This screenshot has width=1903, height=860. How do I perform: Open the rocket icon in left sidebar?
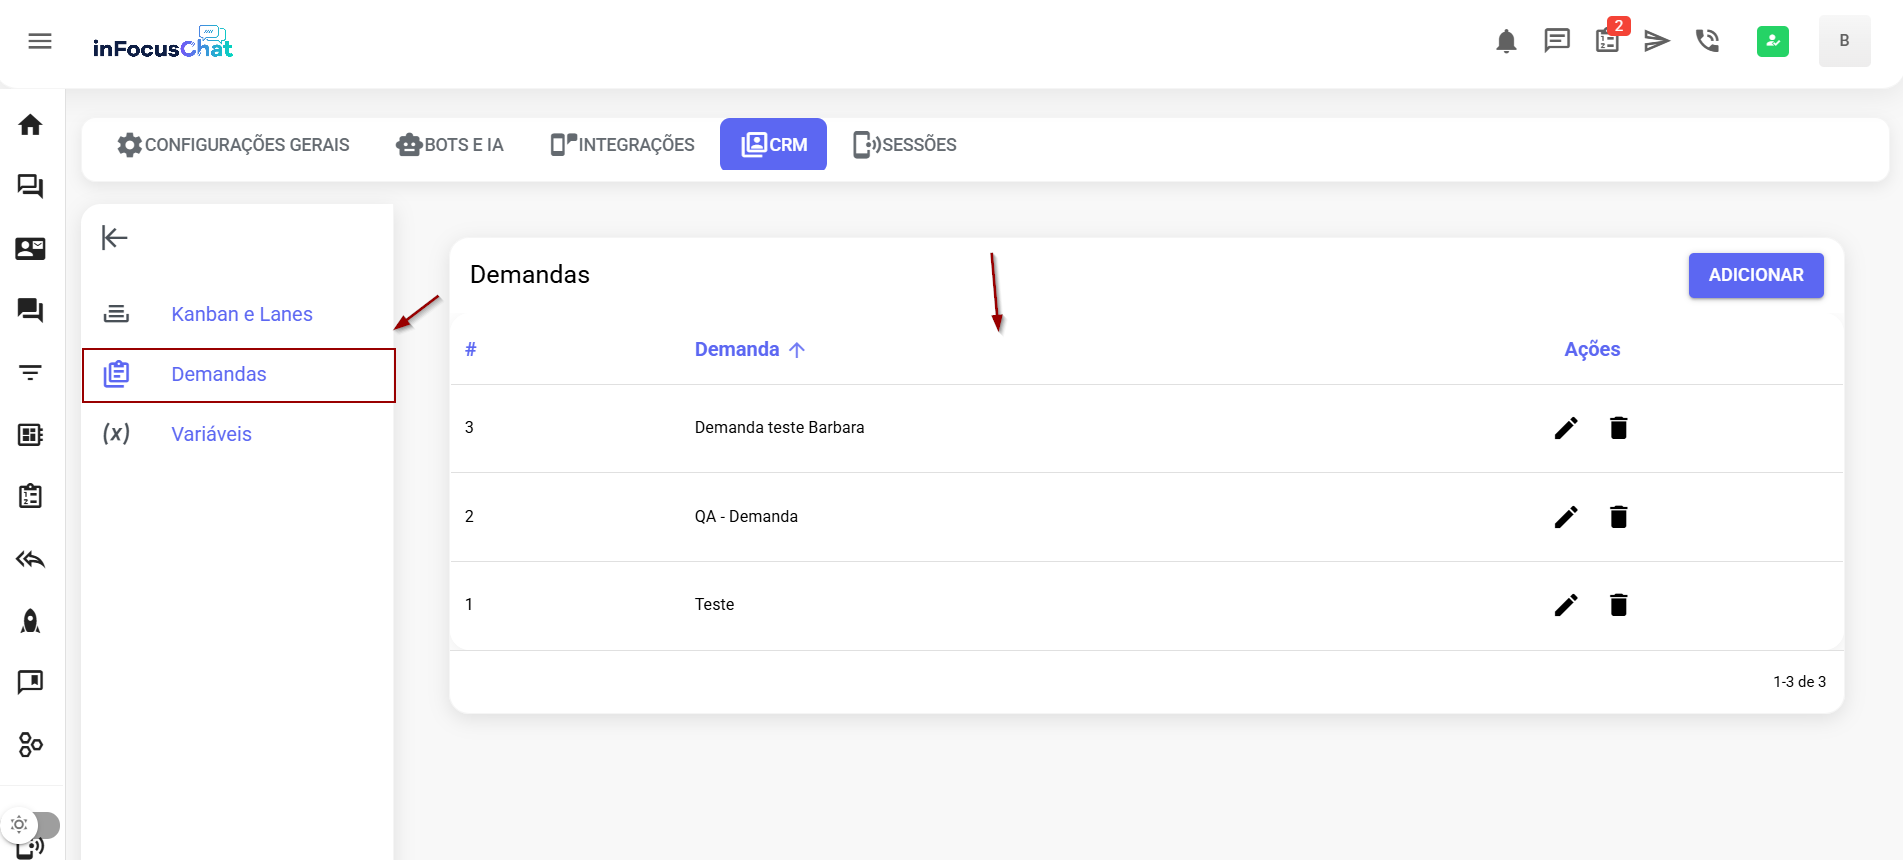(30, 621)
